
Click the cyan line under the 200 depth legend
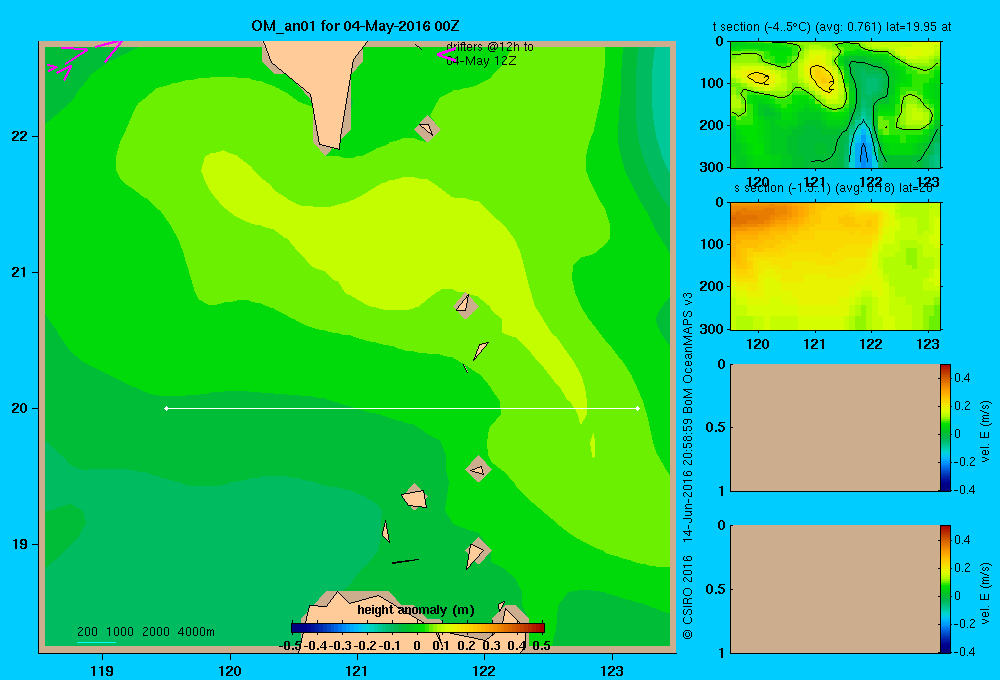pyautogui.click(x=96, y=642)
